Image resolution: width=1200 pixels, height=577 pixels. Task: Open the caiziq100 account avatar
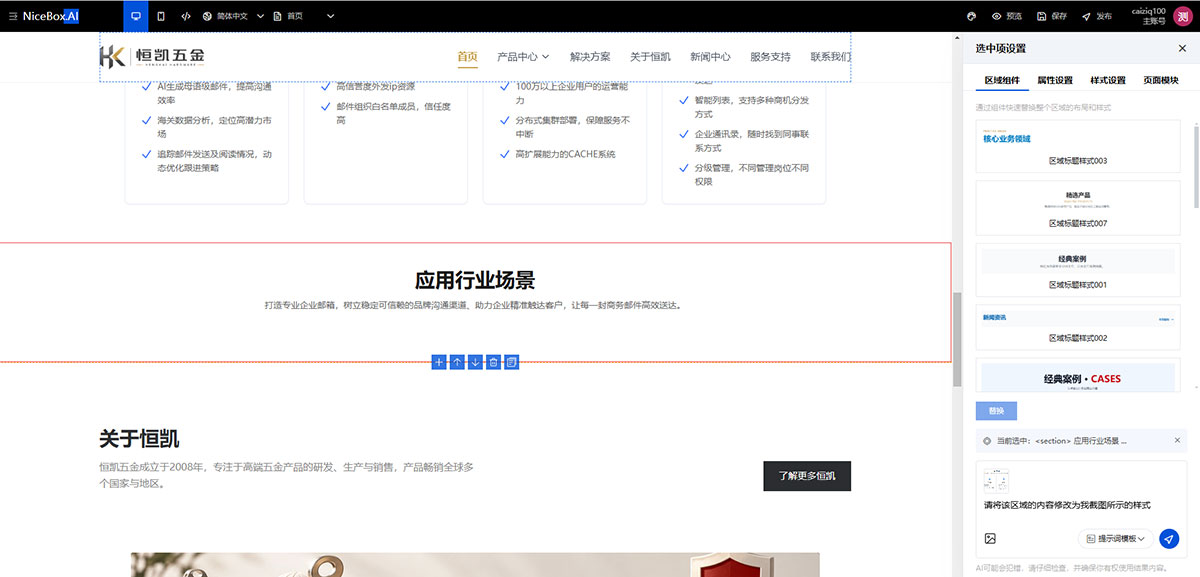pos(1182,16)
